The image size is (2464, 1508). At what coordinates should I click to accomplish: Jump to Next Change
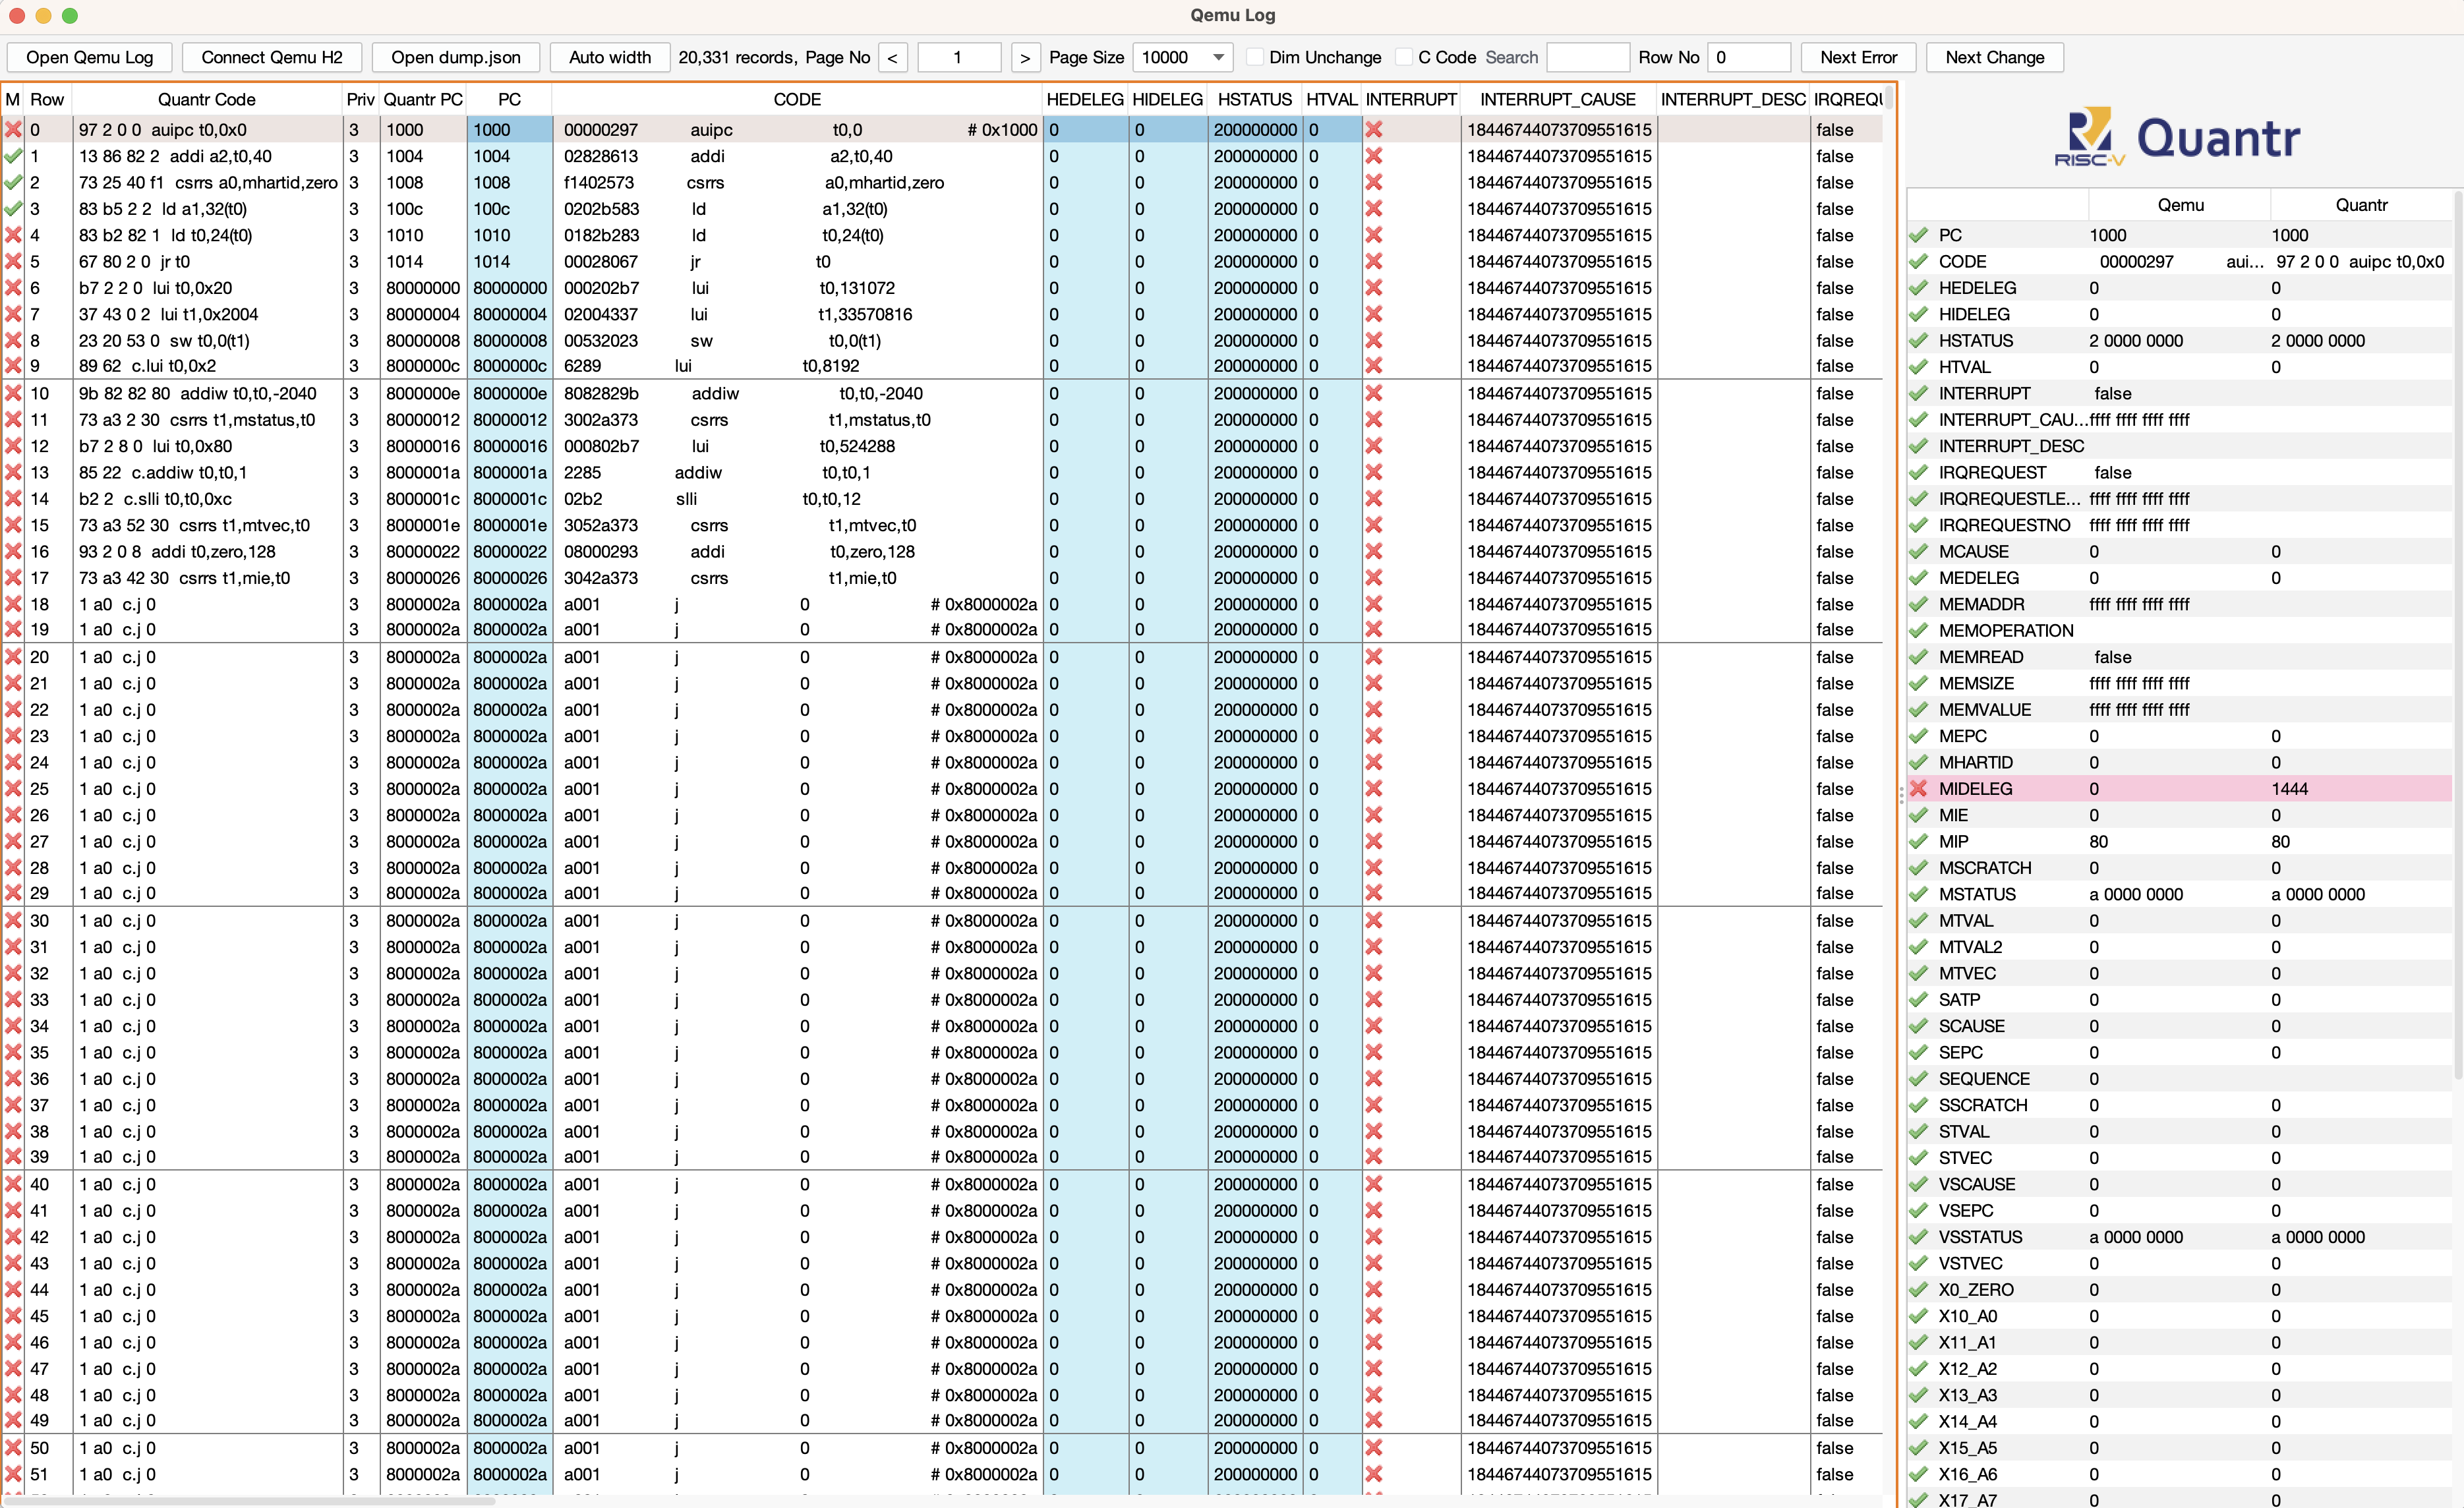tap(1994, 57)
